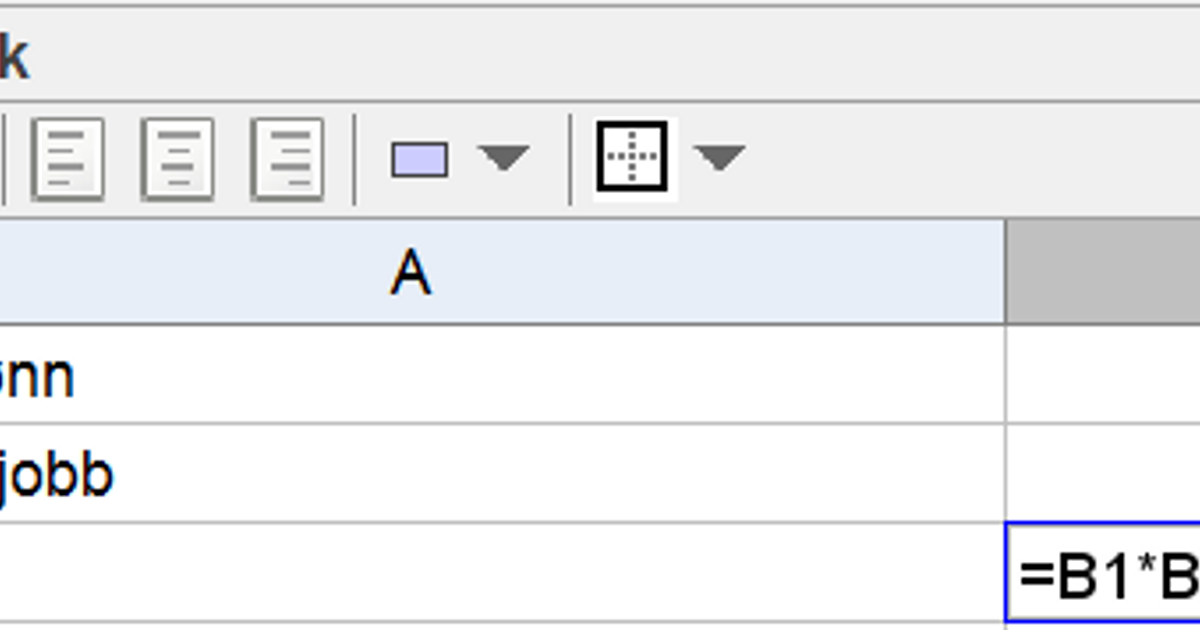Viewport: 1200px width, 630px height.
Task: Select the empty cell right of "jobb"
Action: 1104,473
